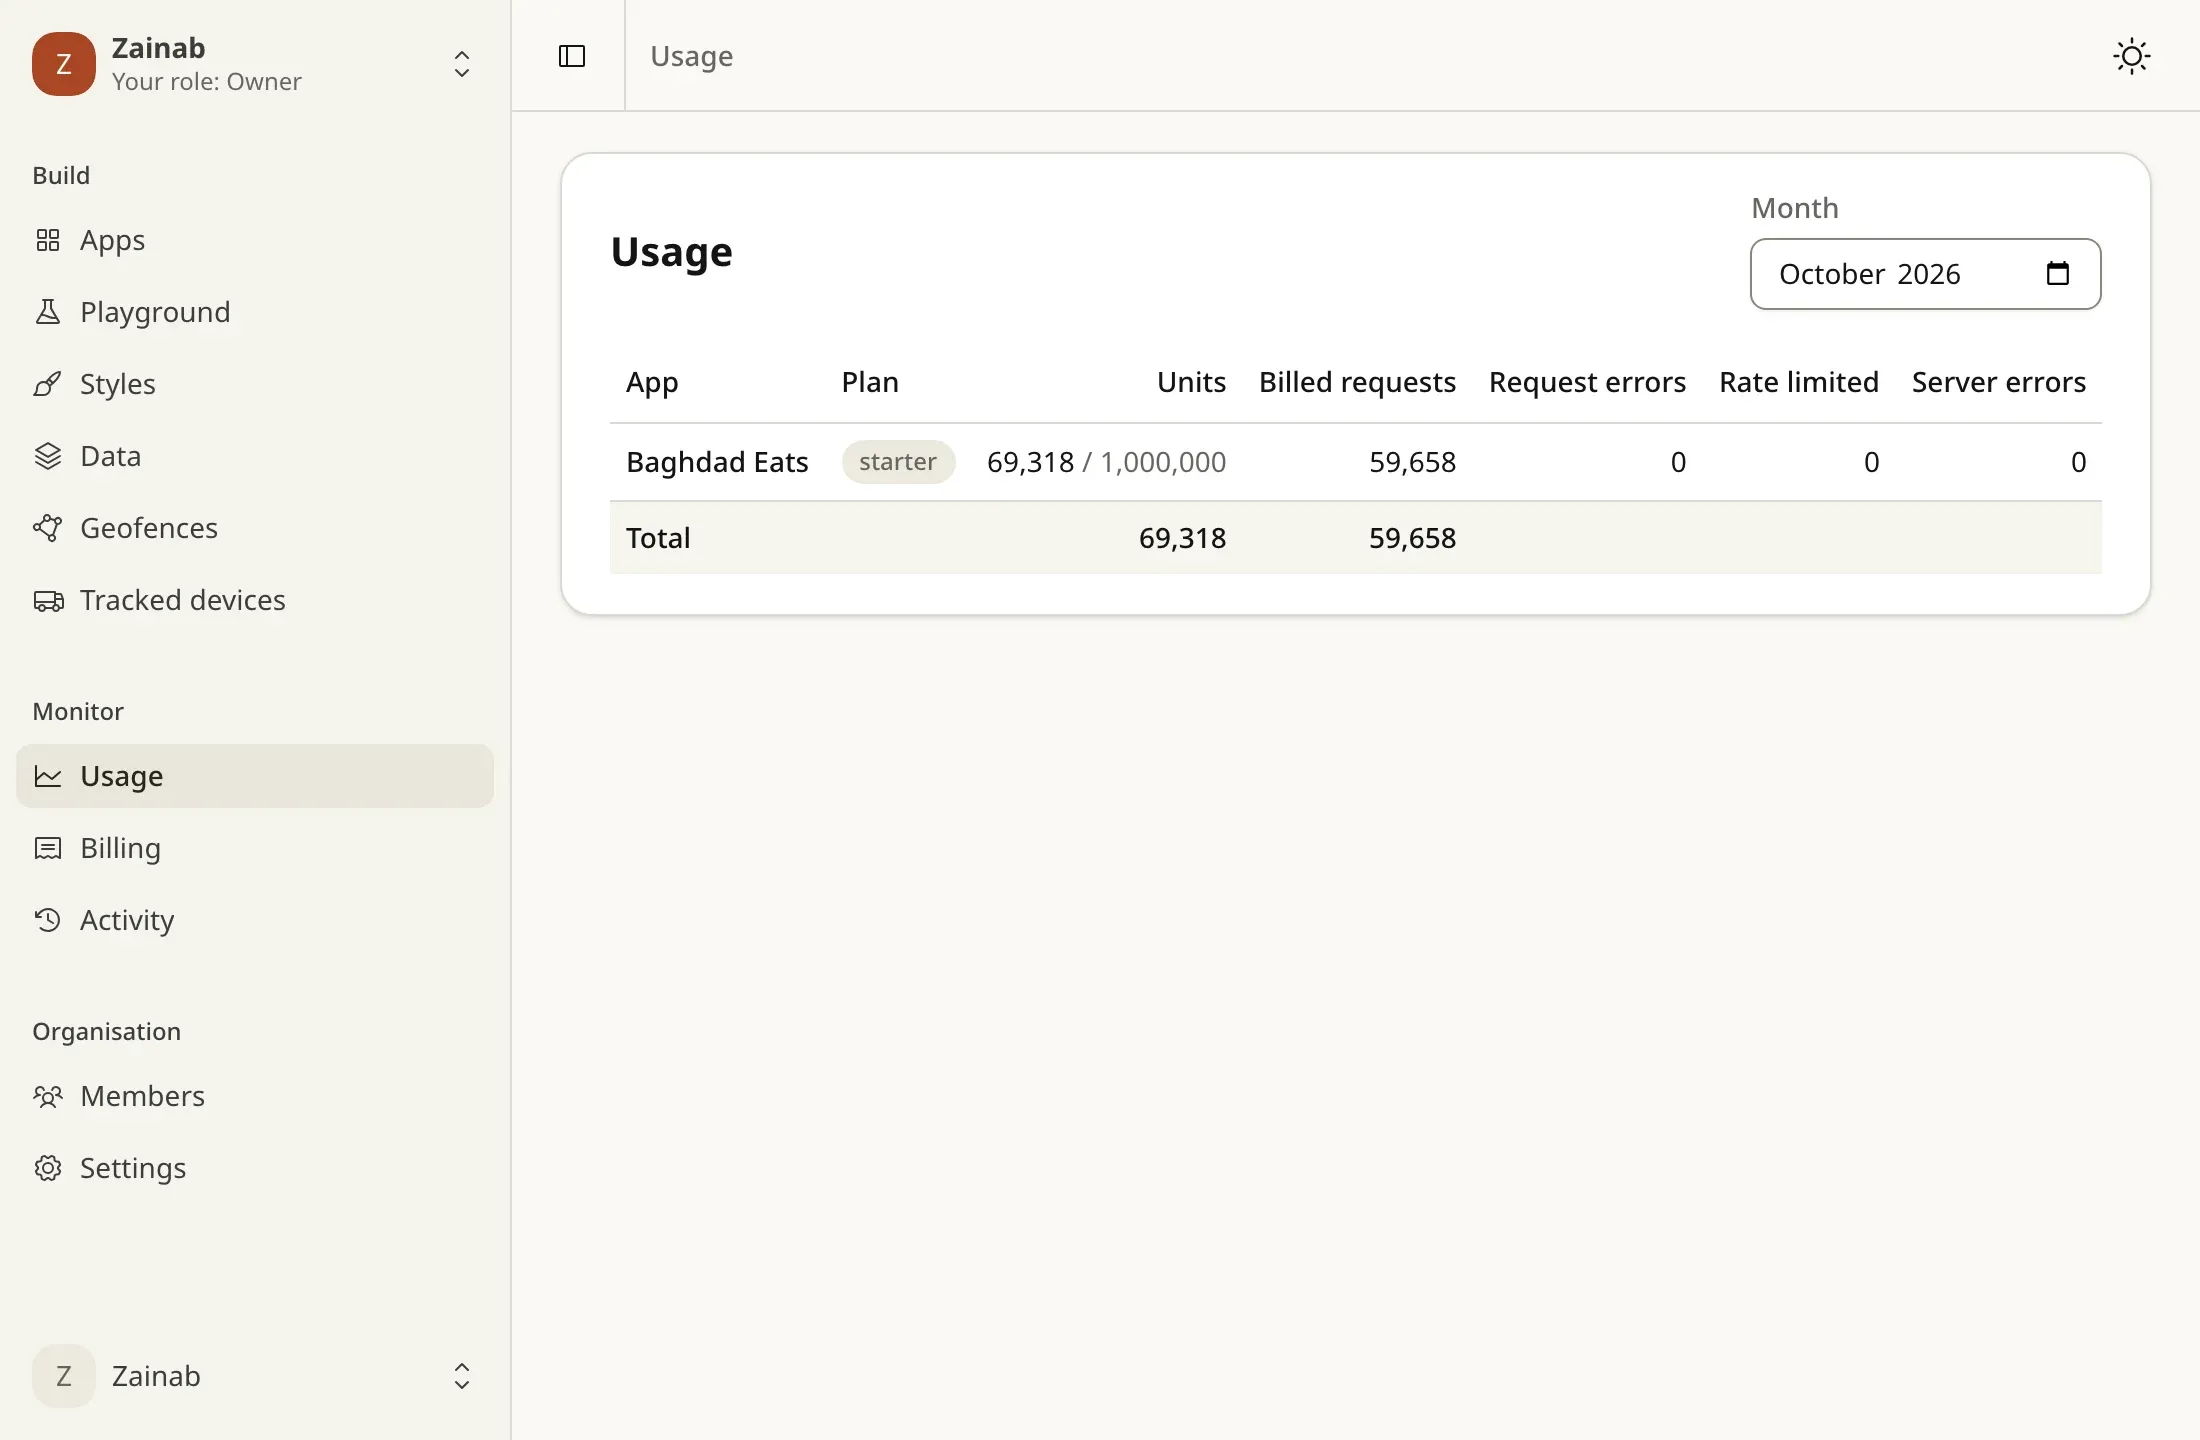Viewport: 2200px width, 1440px height.
Task: Open the Settings page label
Action: pyautogui.click(x=133, y=1168)
